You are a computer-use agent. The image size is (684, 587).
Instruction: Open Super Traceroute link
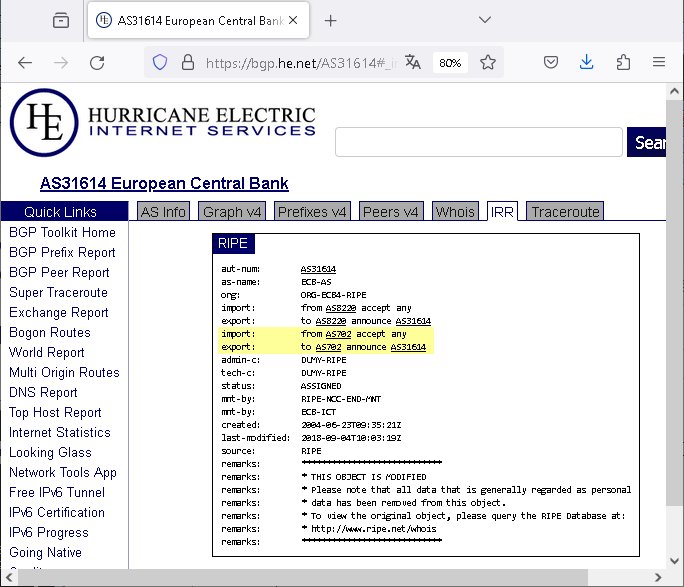[x=58, y=293]
